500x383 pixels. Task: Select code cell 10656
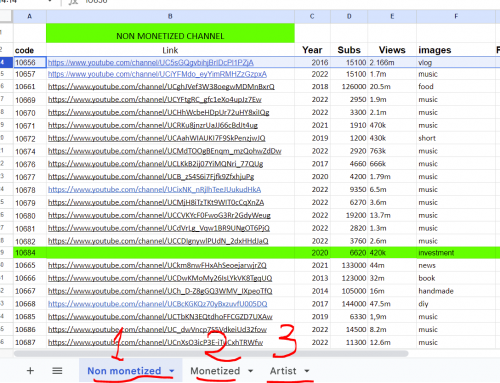click(x=30, y=62)
